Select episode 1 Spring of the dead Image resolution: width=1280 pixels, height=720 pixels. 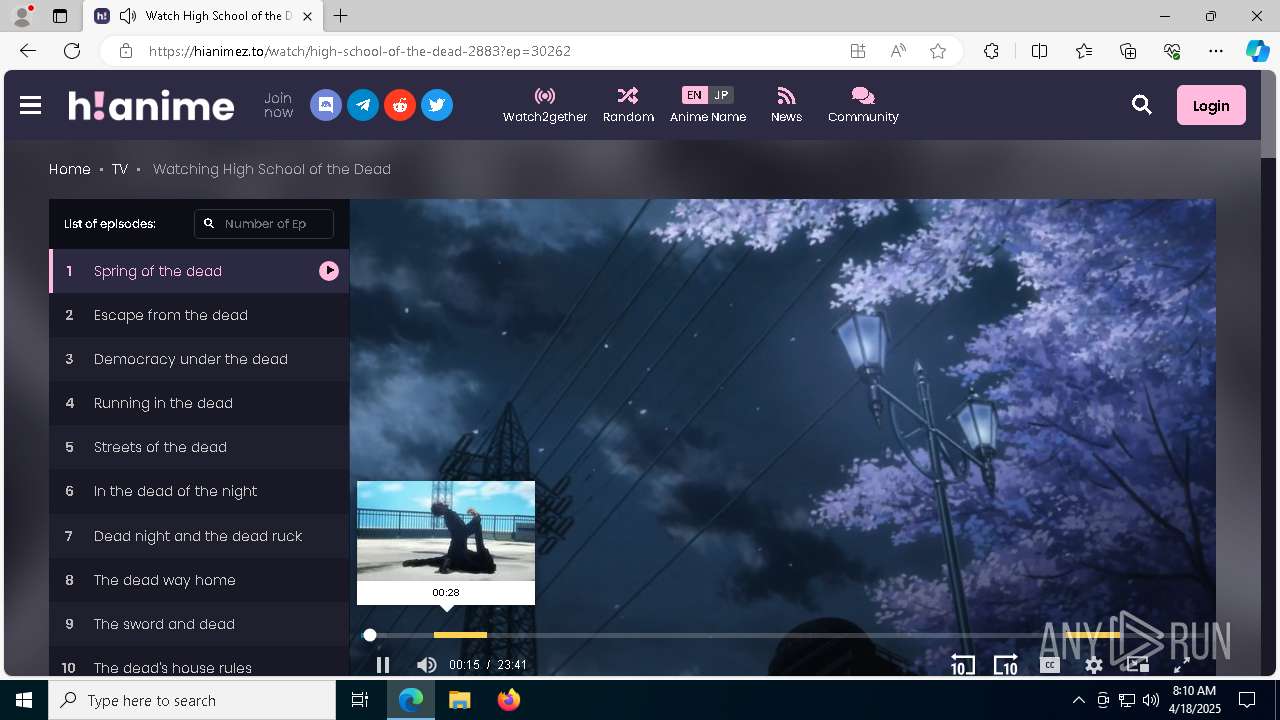(199, 271)
